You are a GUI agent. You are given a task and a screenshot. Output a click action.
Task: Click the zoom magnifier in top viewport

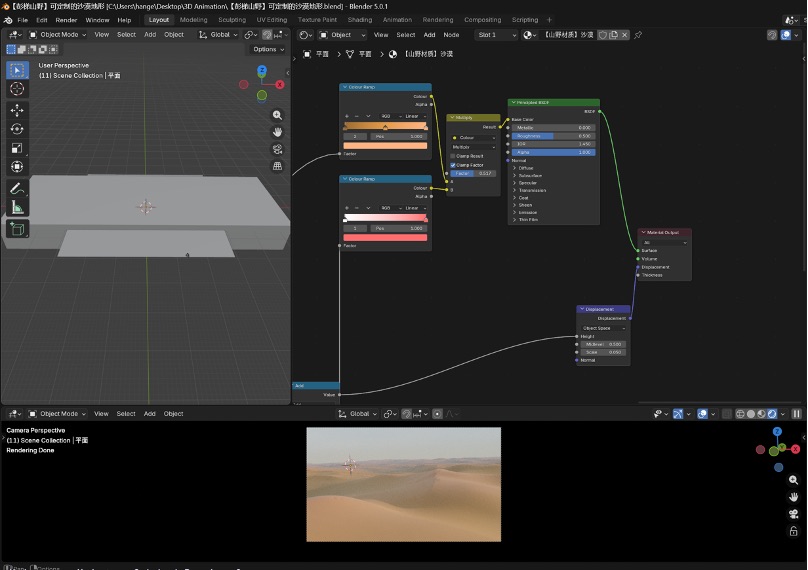[x=277, y=115]
